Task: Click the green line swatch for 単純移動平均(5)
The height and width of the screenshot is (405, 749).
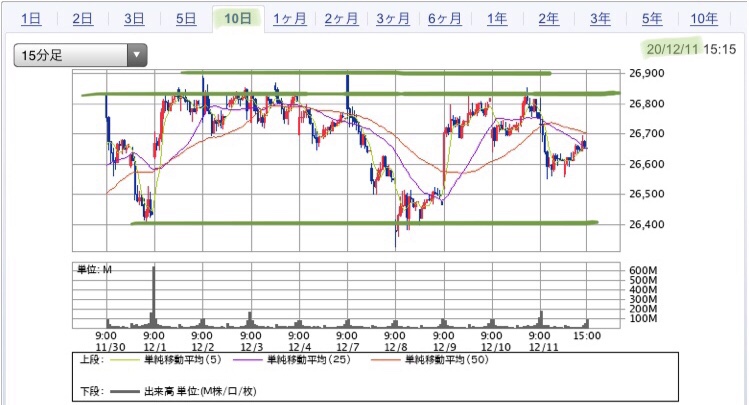Action: pyautogui.click(x=124, y=360)
